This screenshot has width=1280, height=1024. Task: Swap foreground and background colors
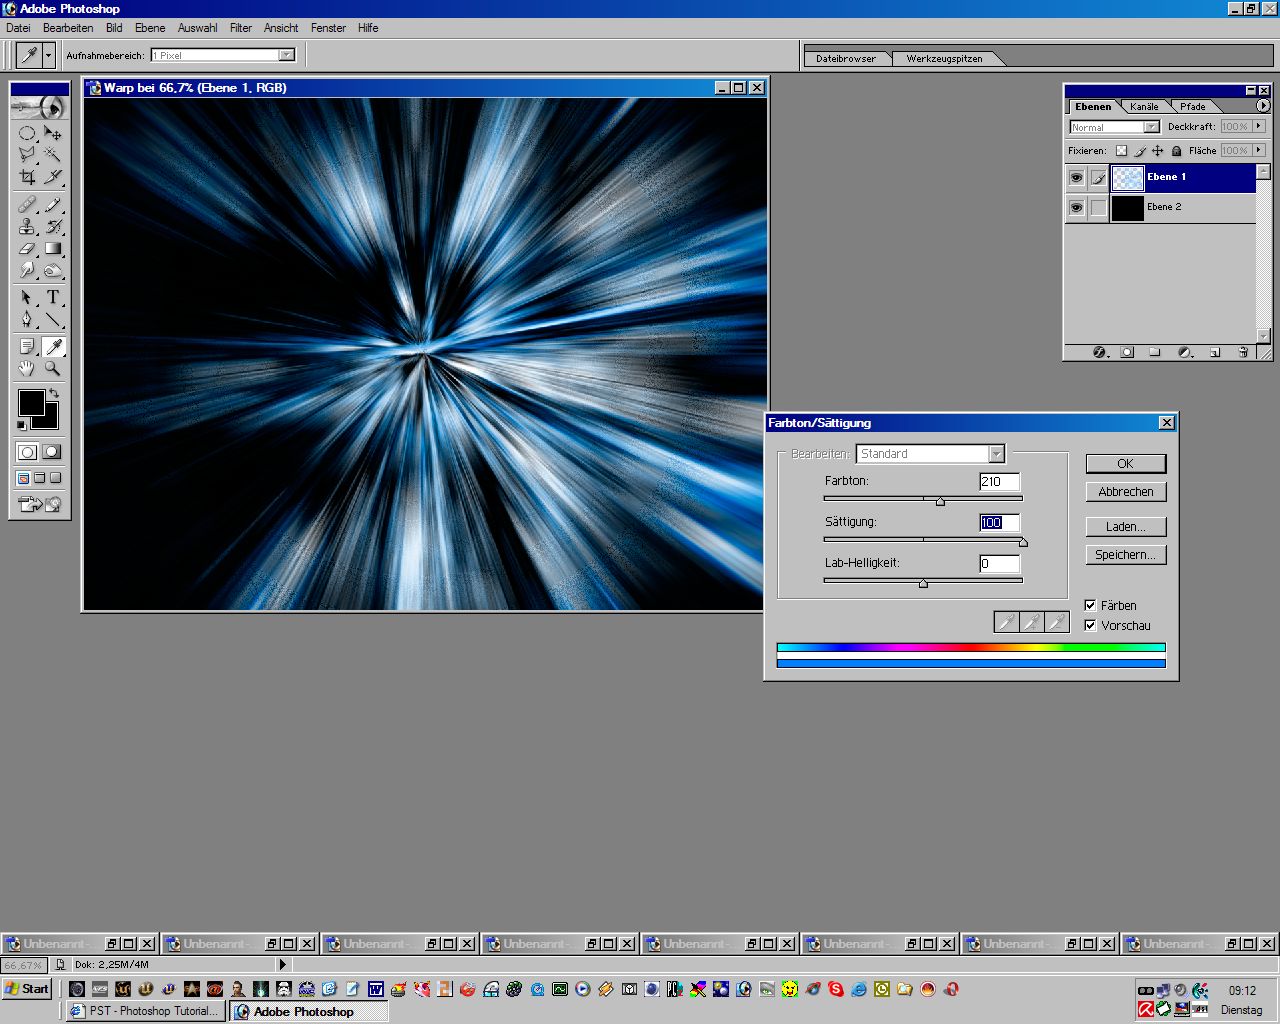pos(54,393)
